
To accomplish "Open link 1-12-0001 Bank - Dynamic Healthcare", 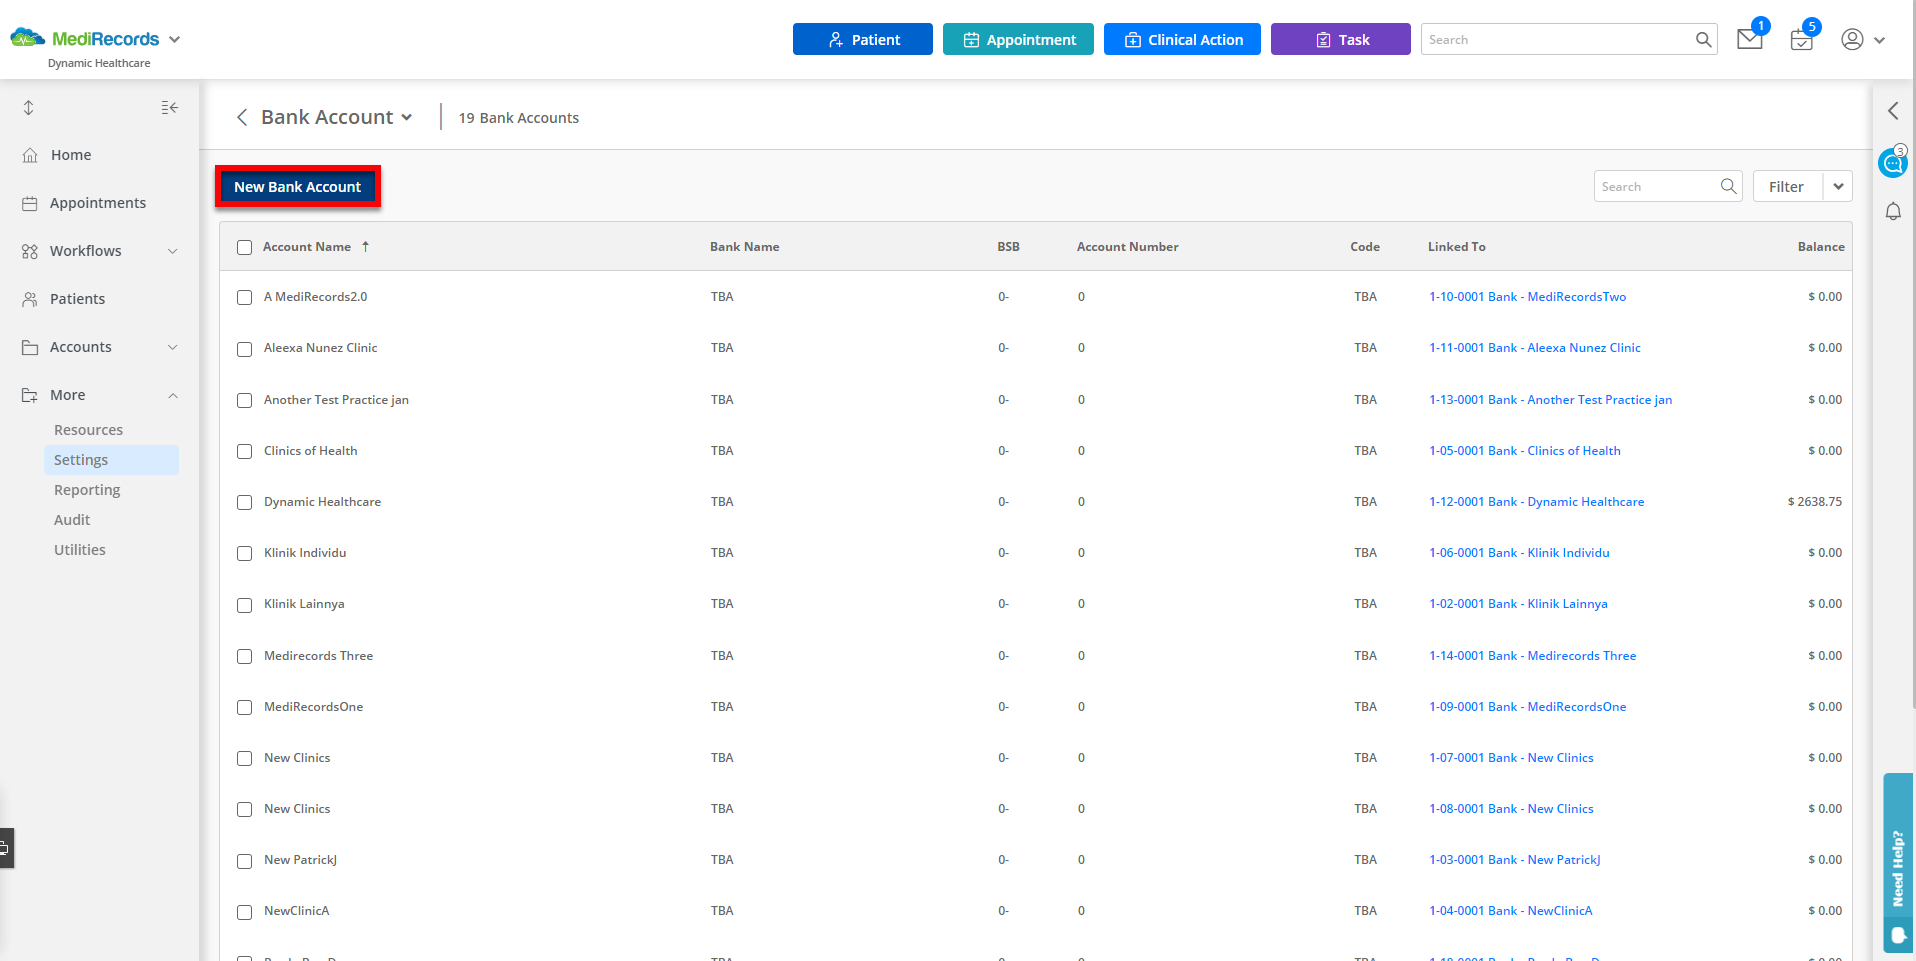I will click(1536, 502).
